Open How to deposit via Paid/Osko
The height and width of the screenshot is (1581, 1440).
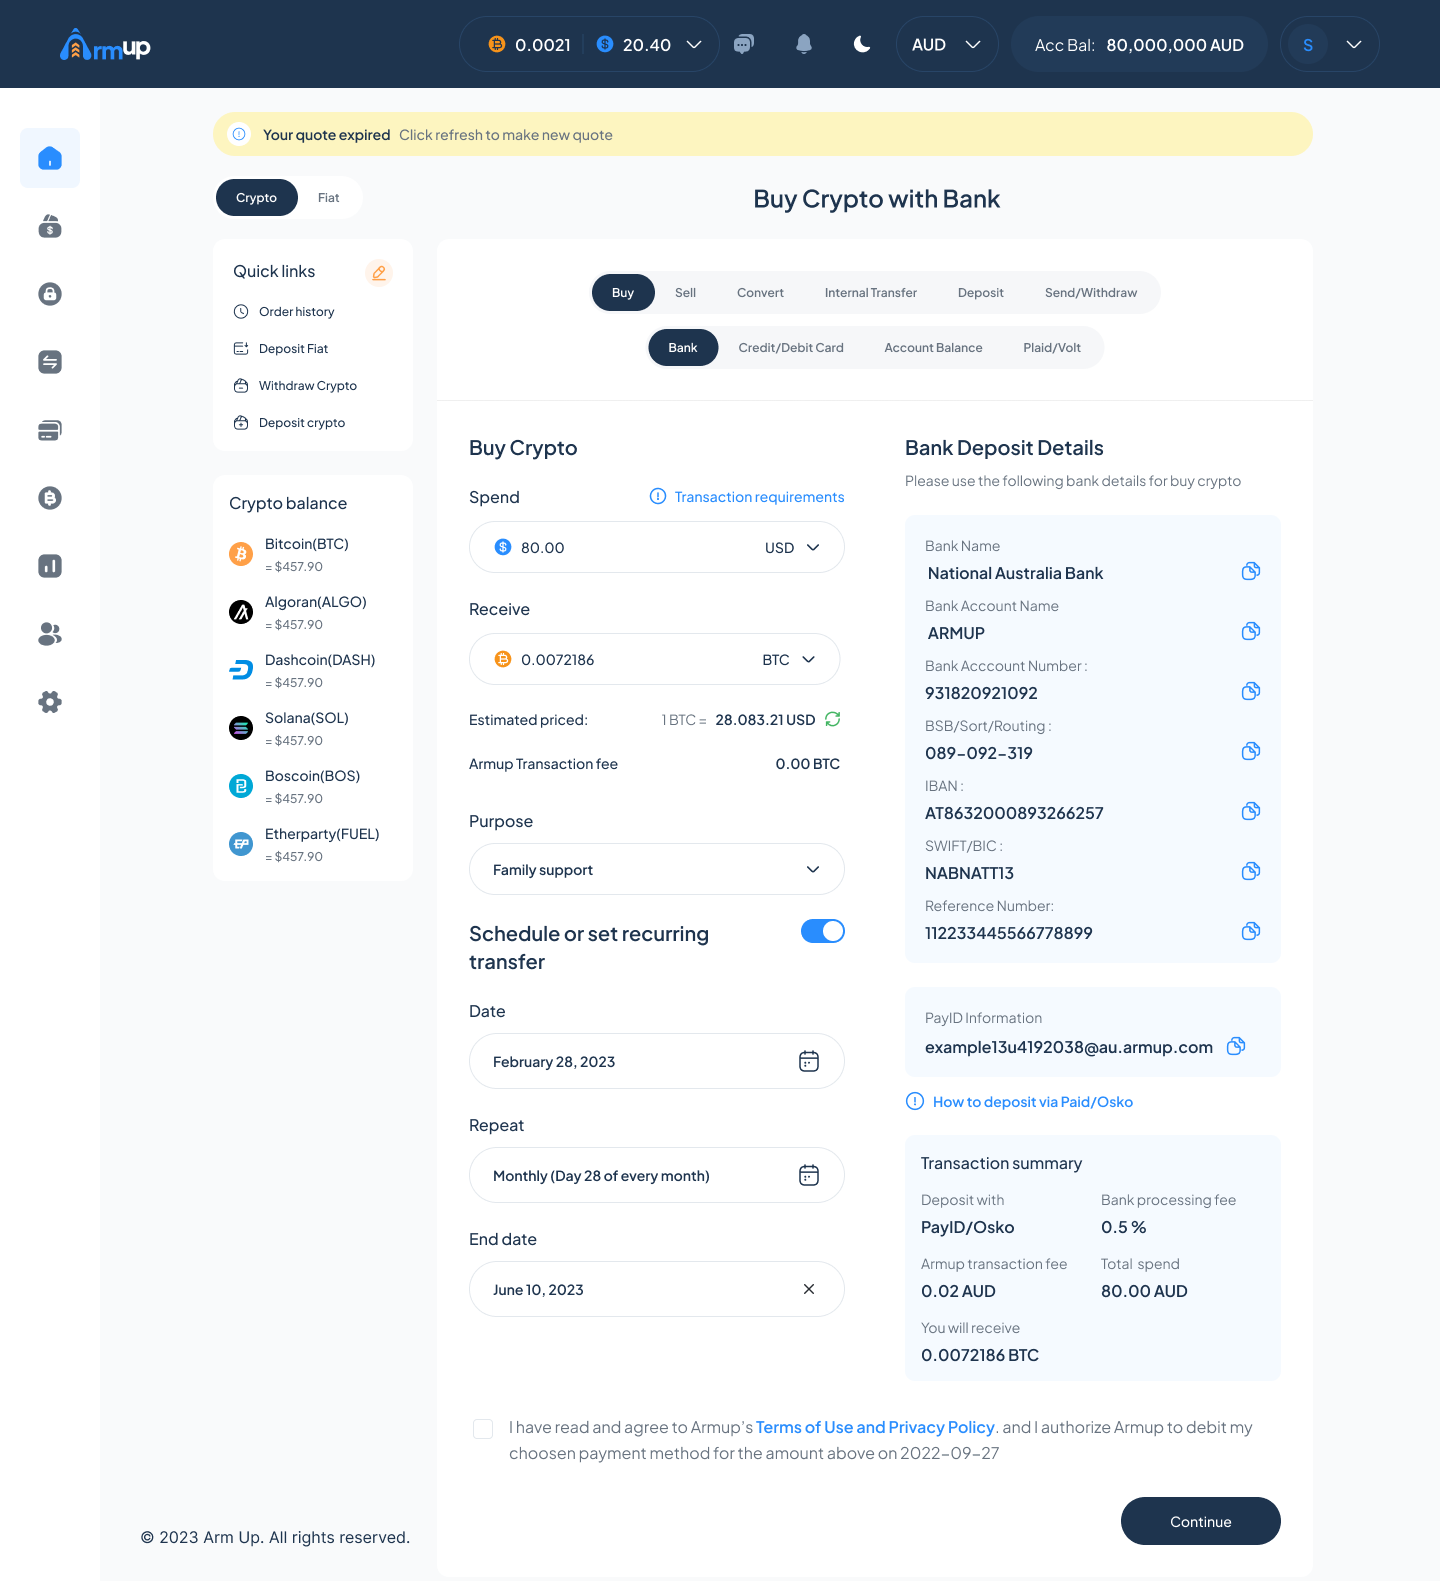pyautogui.click(x=1020, y=1101)
